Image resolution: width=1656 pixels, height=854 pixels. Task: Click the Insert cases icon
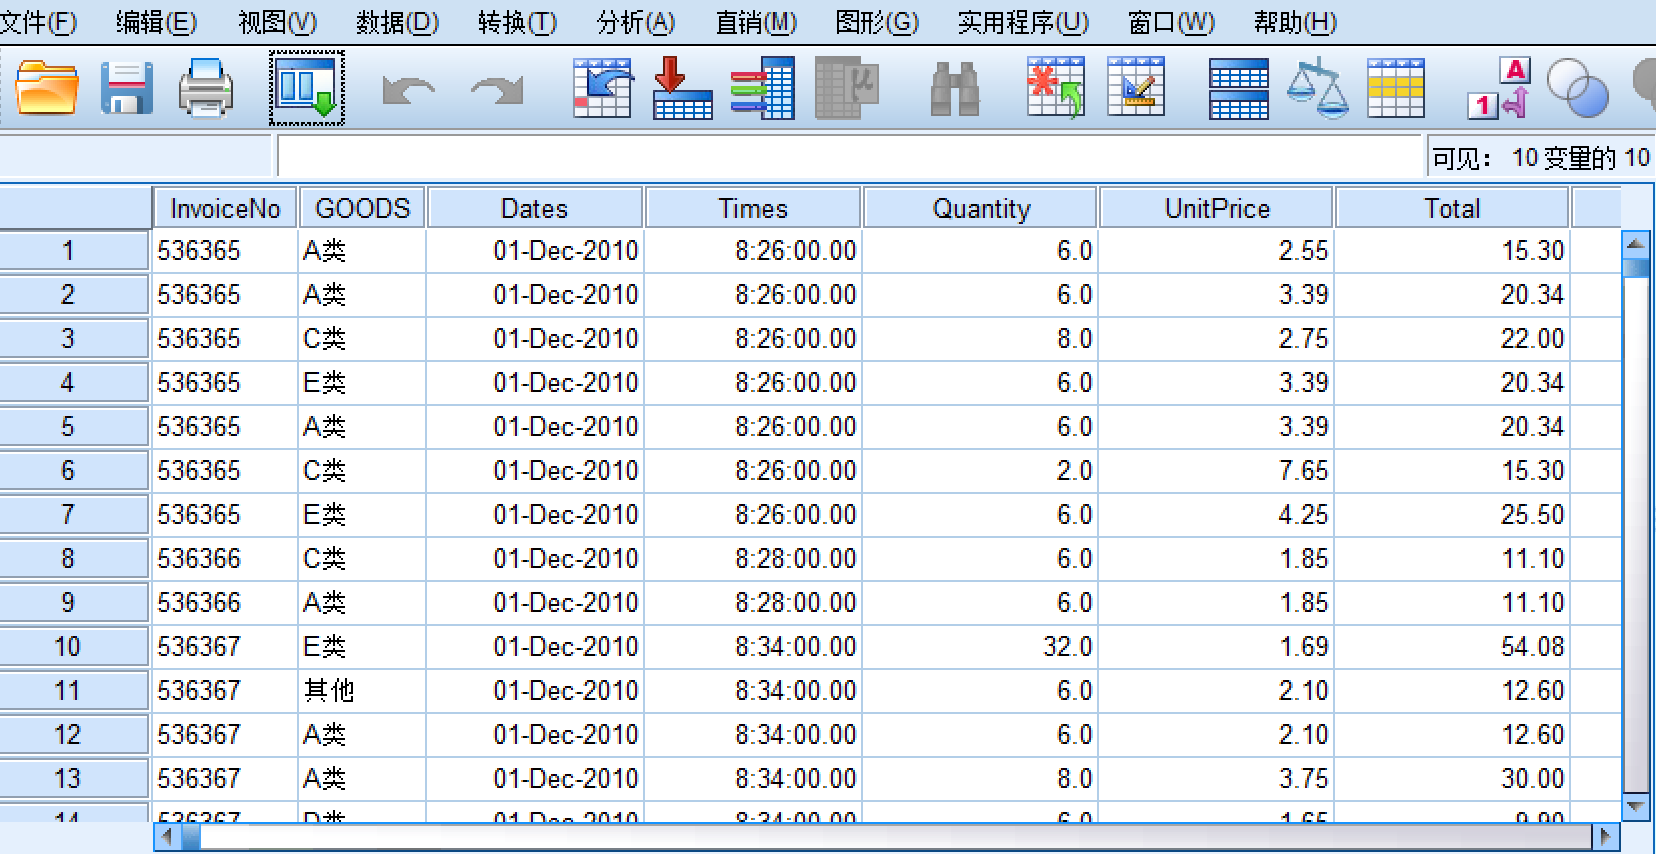tap(1056, 88)
